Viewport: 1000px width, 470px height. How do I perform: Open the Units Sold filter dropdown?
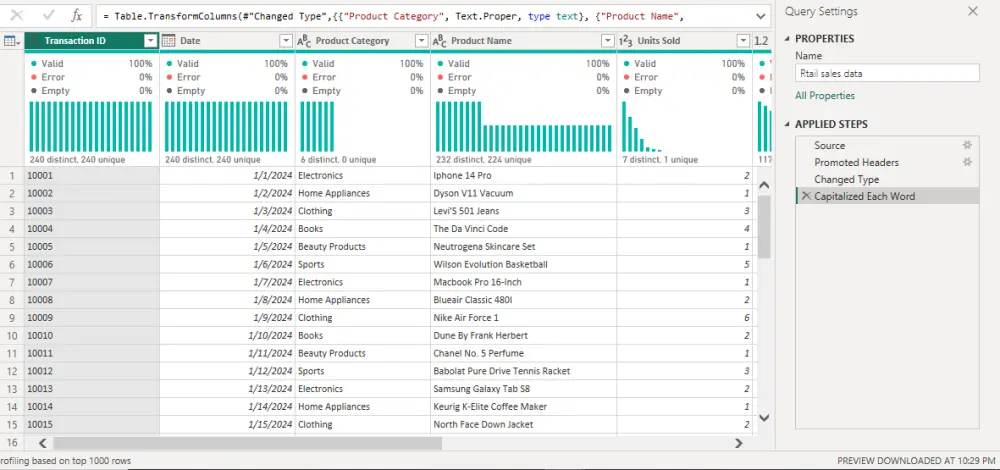click(x=743, y=41)
